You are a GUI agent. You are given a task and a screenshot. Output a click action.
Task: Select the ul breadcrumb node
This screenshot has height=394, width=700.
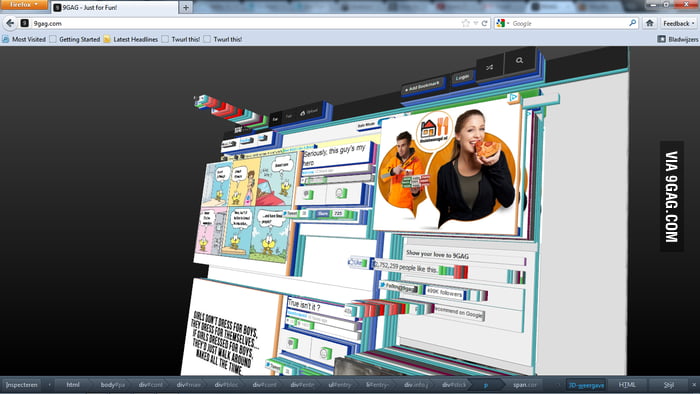(339, 385)
